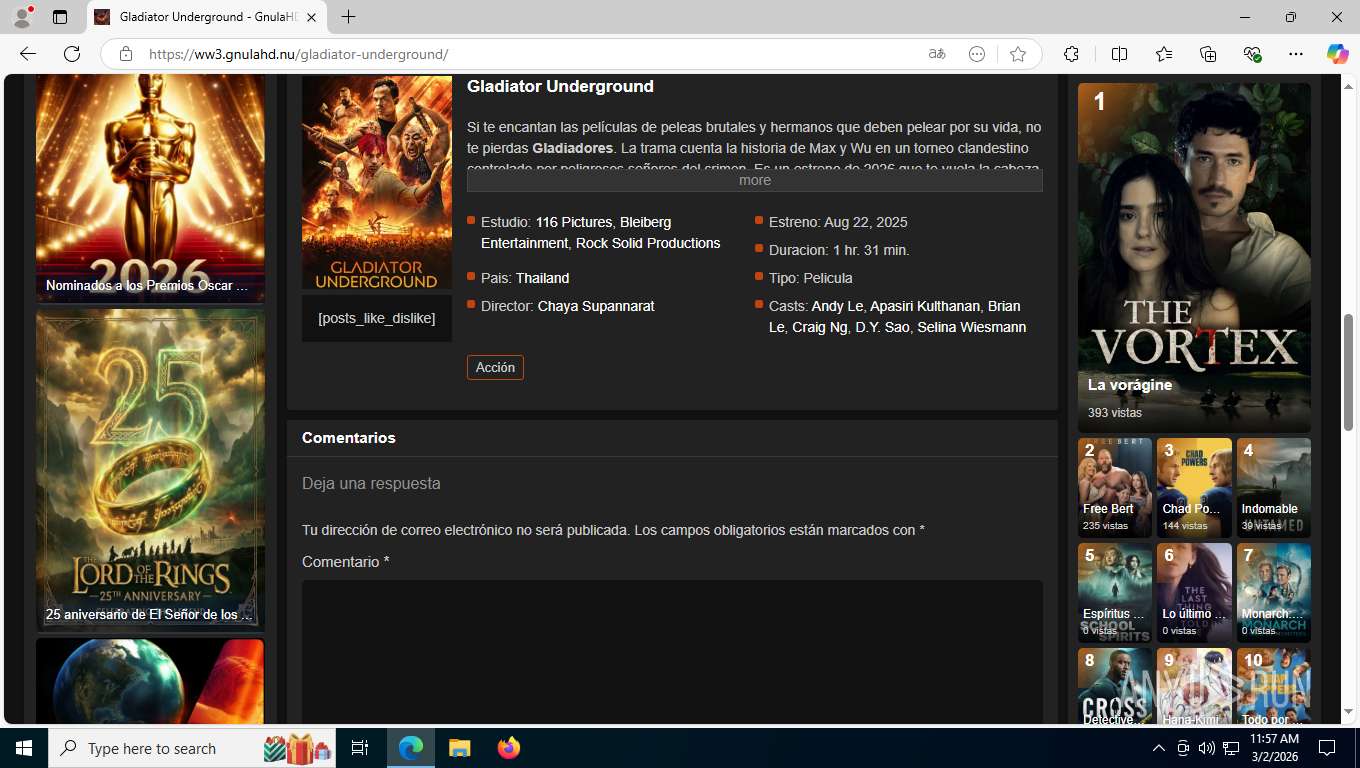1360x768 pixels.
Task: Click the Gladiator Underground poster image
Action: [377, 184]
